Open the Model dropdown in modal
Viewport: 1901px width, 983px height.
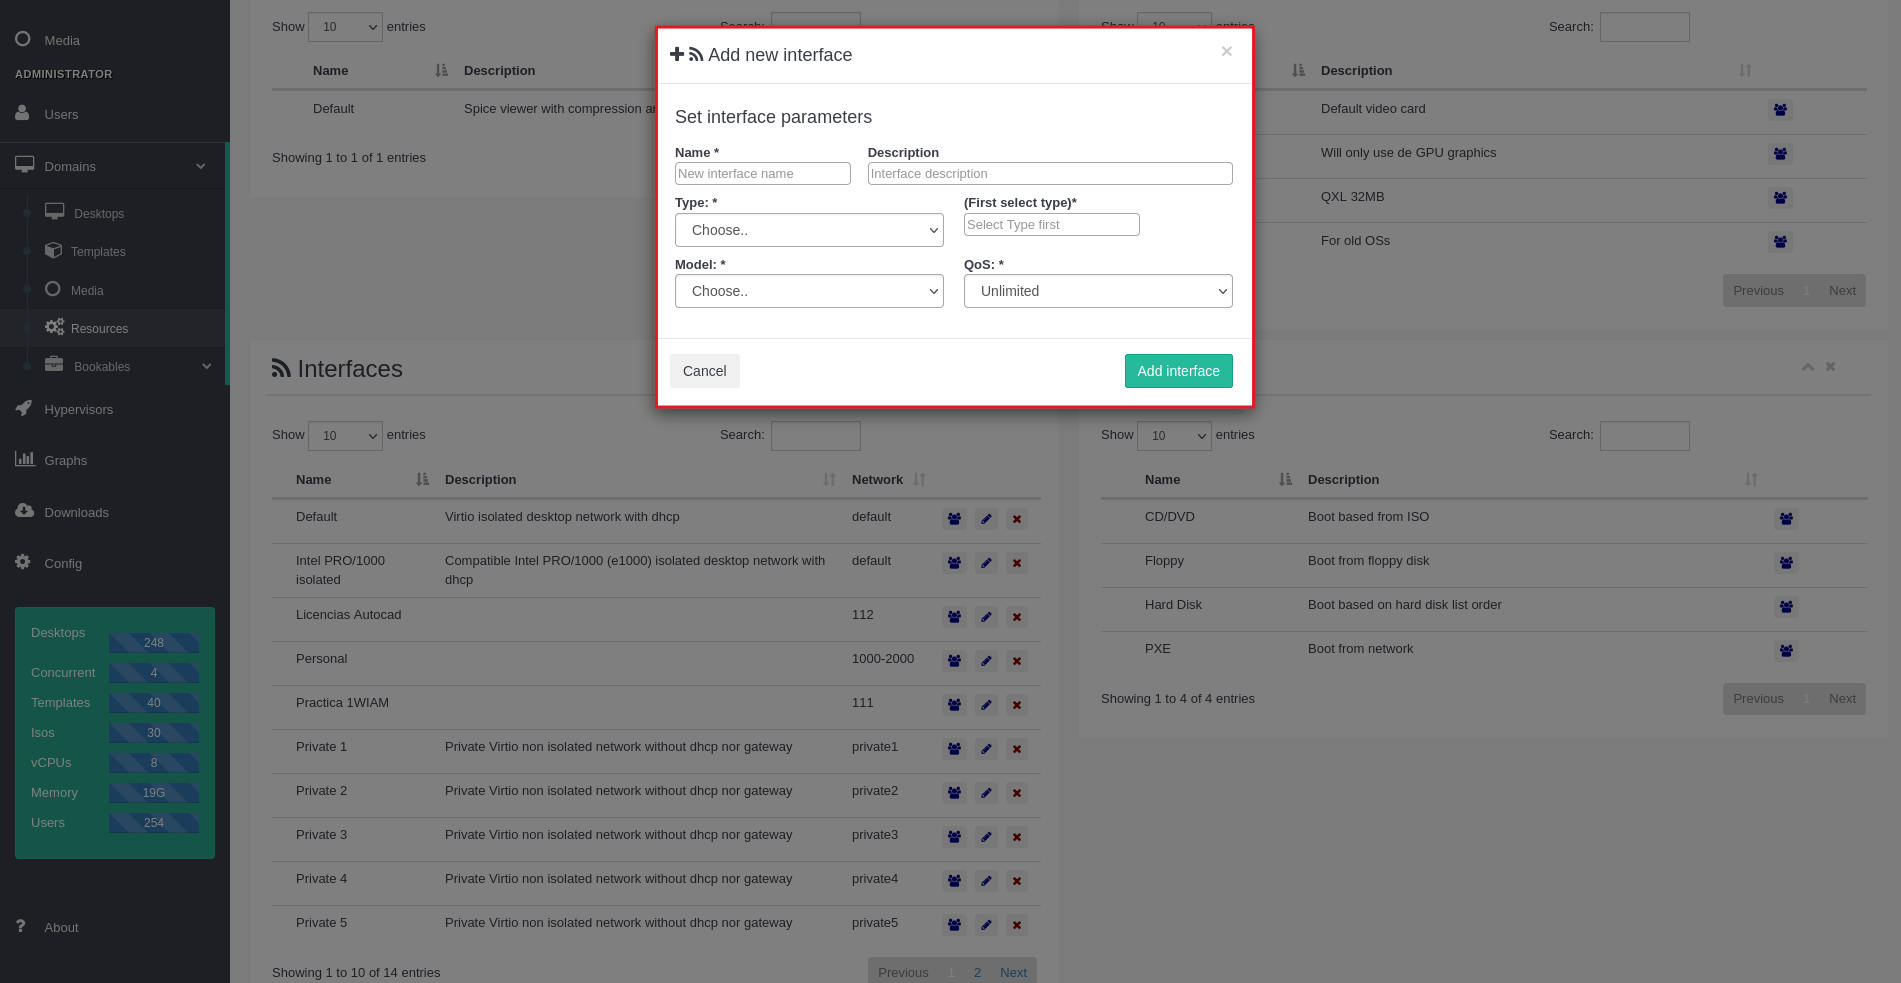point(809,291)
